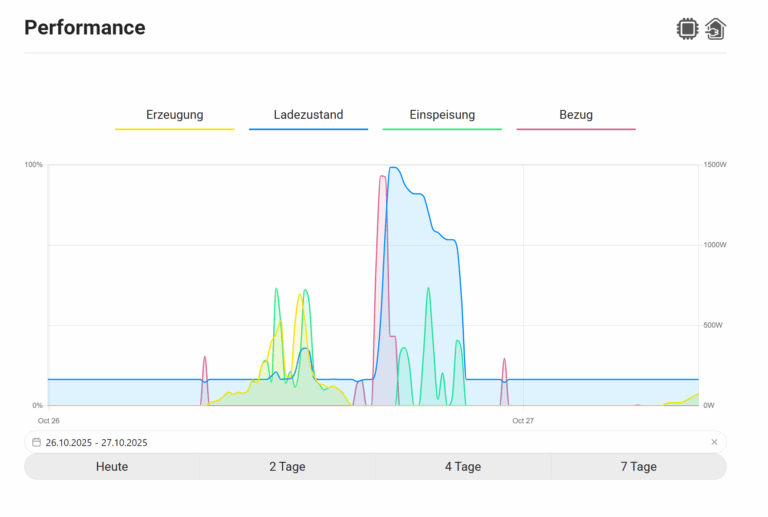Click the Oct 27 axis label

coord(523,421)
